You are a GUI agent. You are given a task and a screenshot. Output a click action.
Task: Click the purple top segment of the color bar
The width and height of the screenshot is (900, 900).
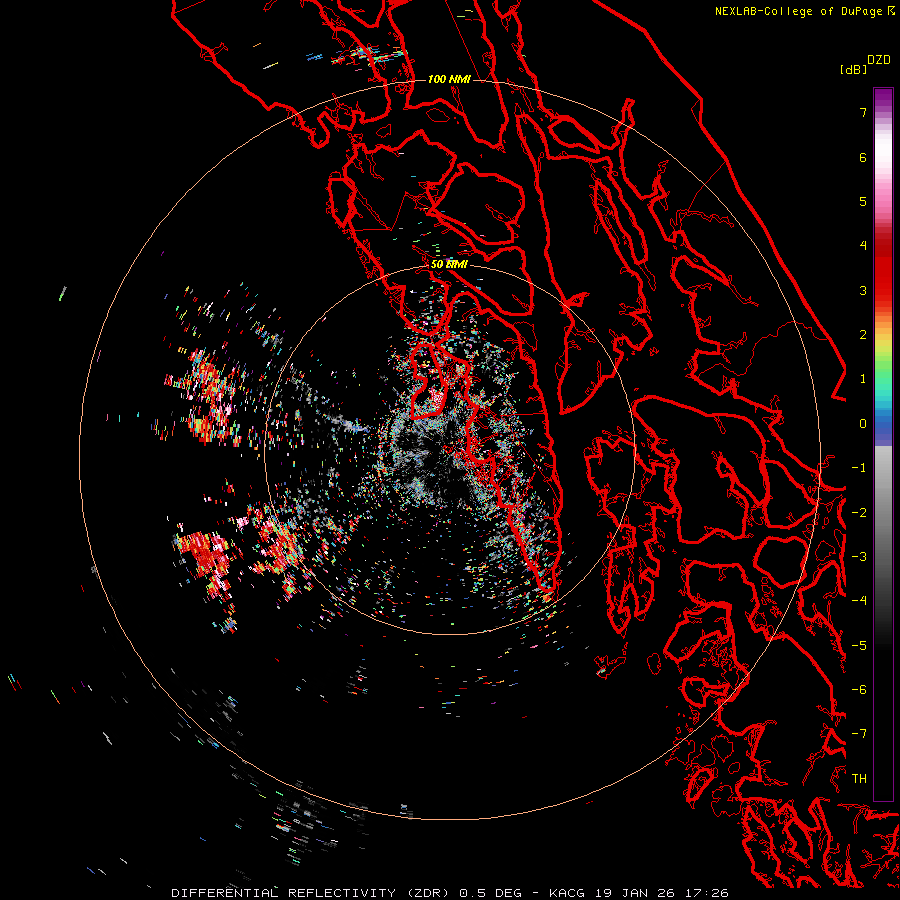click(883, 98)
